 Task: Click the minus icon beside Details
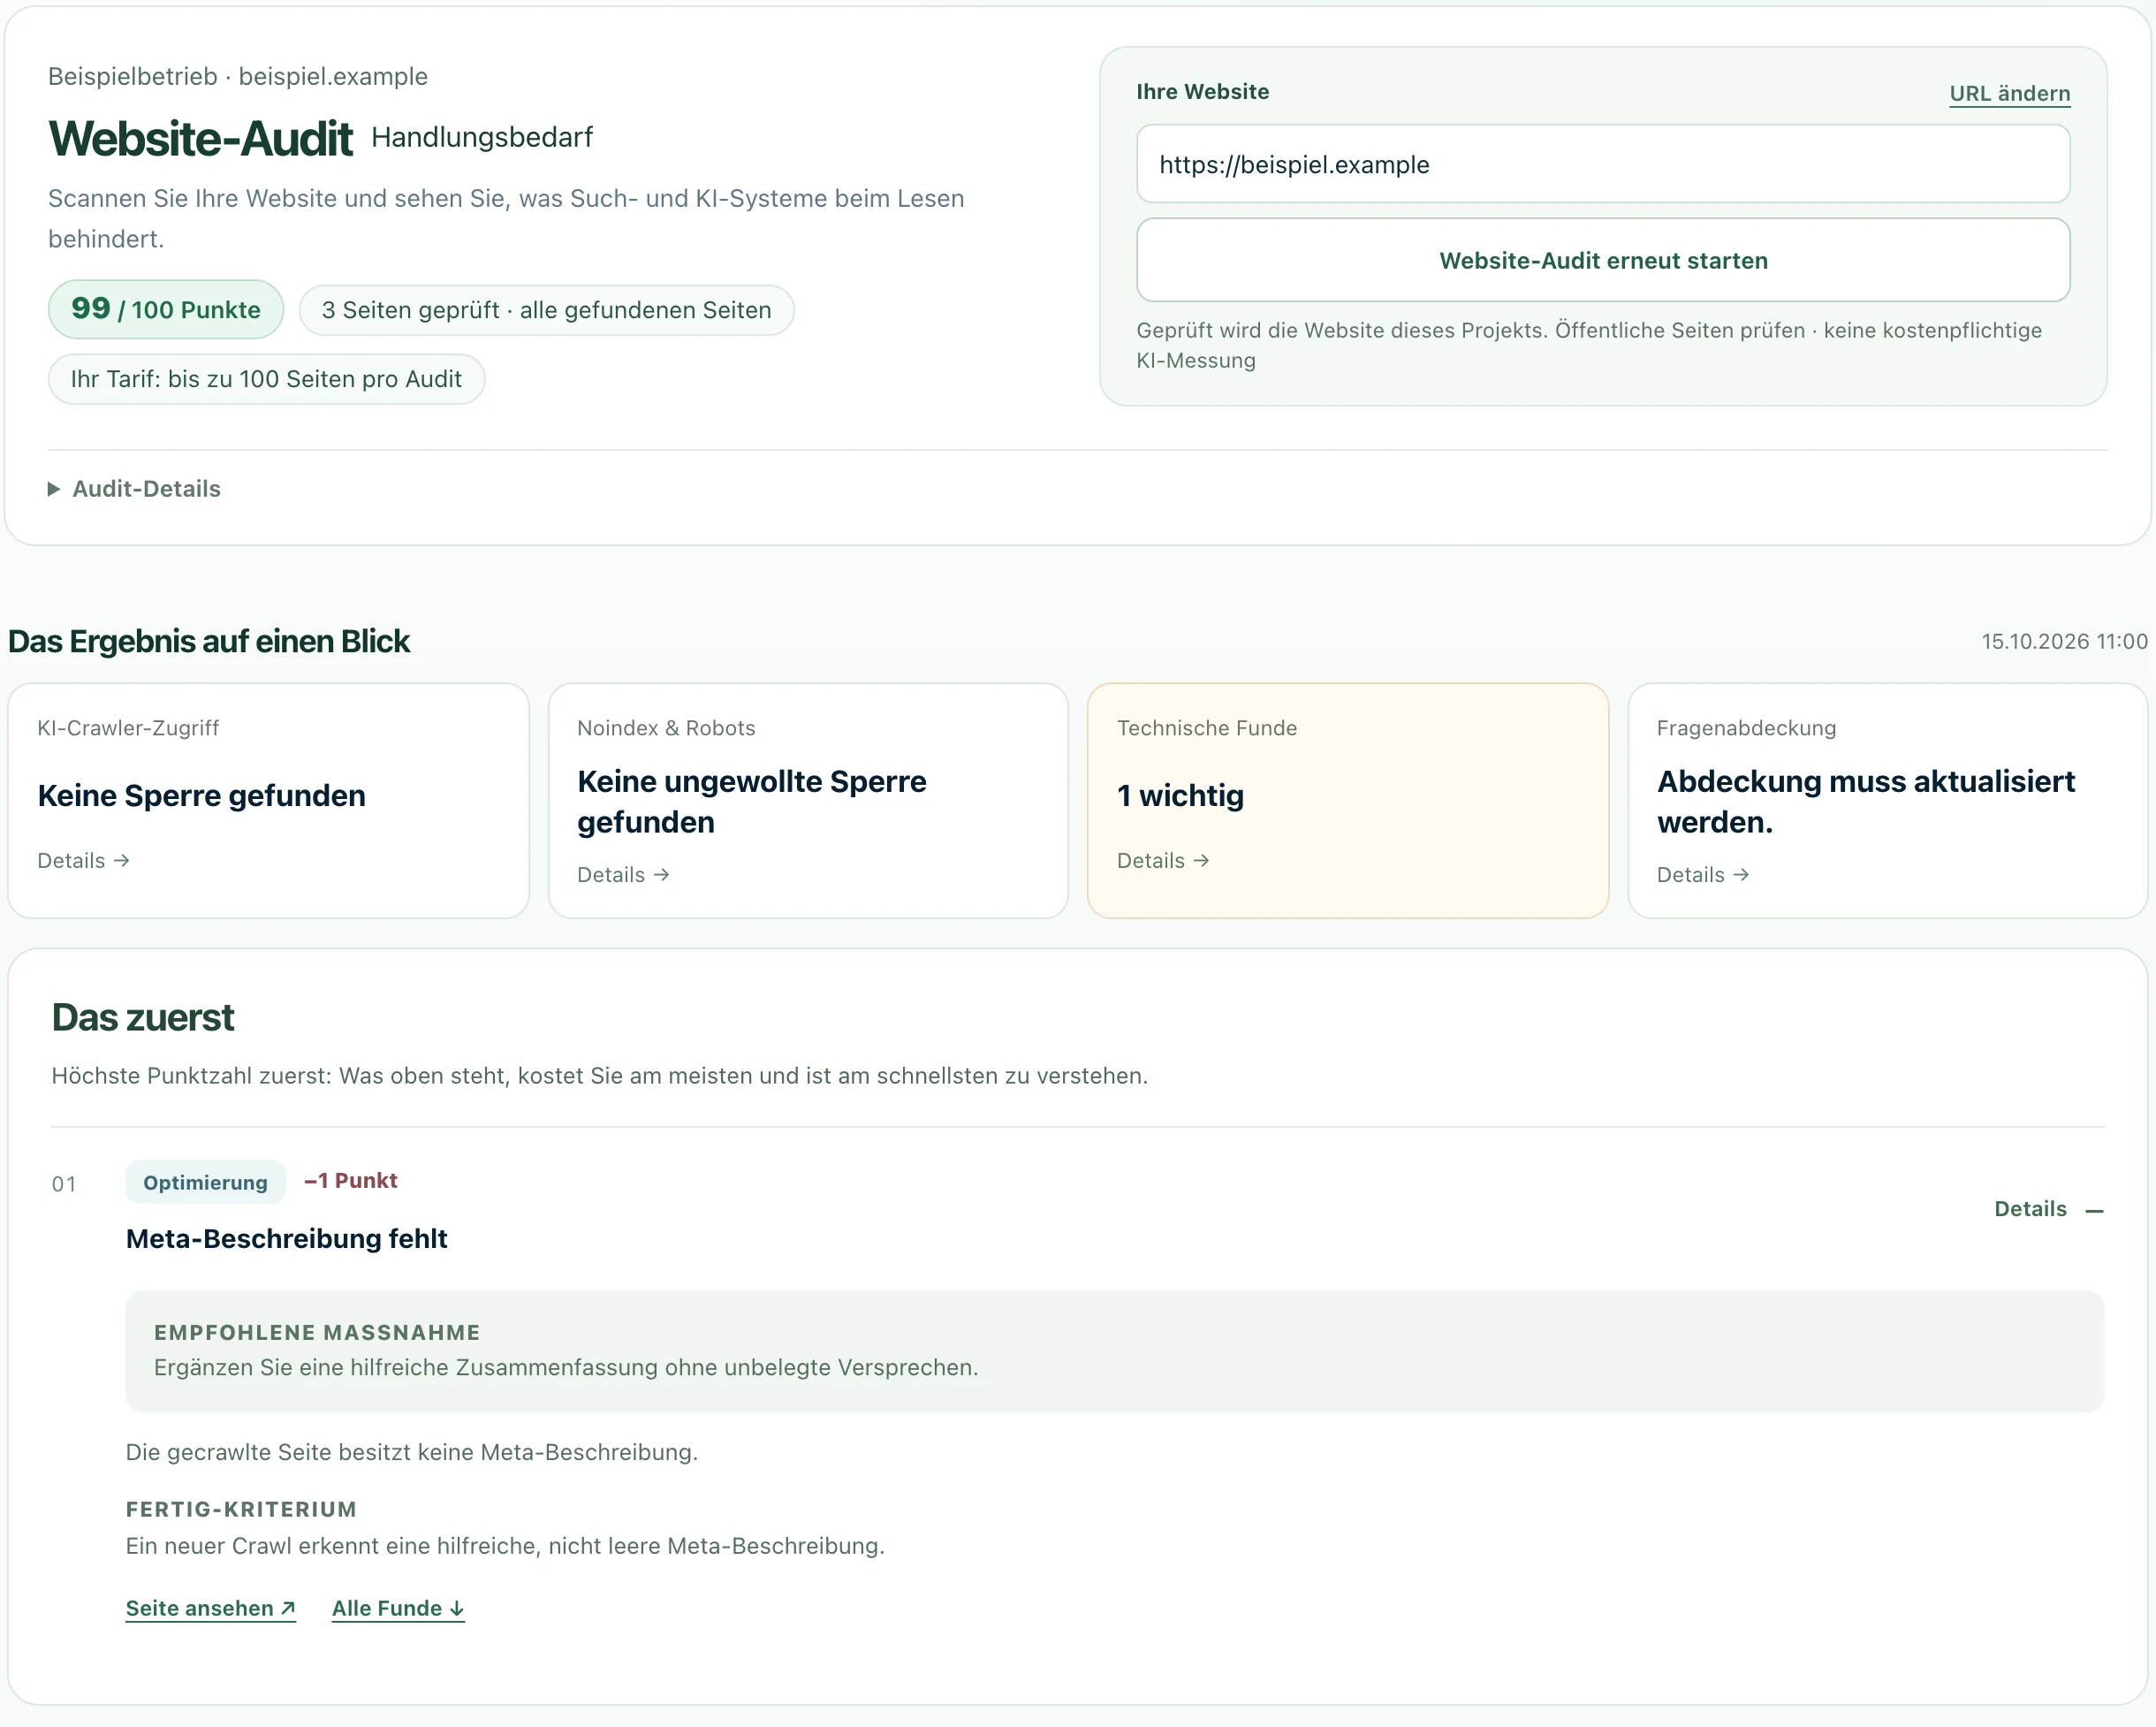pyautogui.click(x=2094, y=1211)
